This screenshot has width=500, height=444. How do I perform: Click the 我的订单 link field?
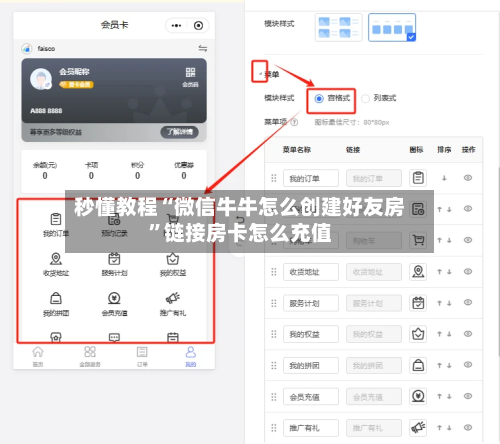374,178
